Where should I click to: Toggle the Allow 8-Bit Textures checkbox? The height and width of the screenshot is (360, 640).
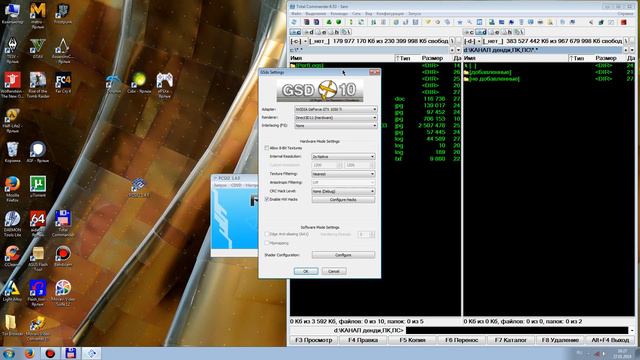[x=267, y=148]
